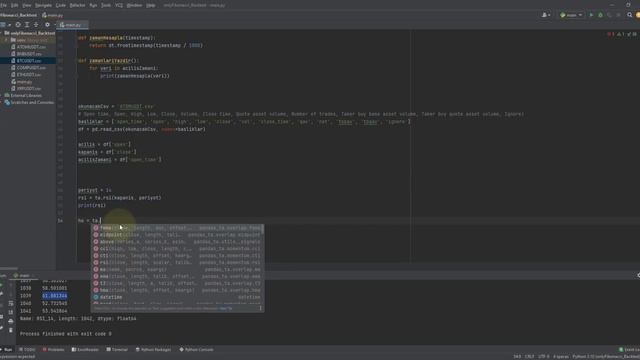
Task: Choose the hma completion suggestion
Action: [x=177, y=290]
